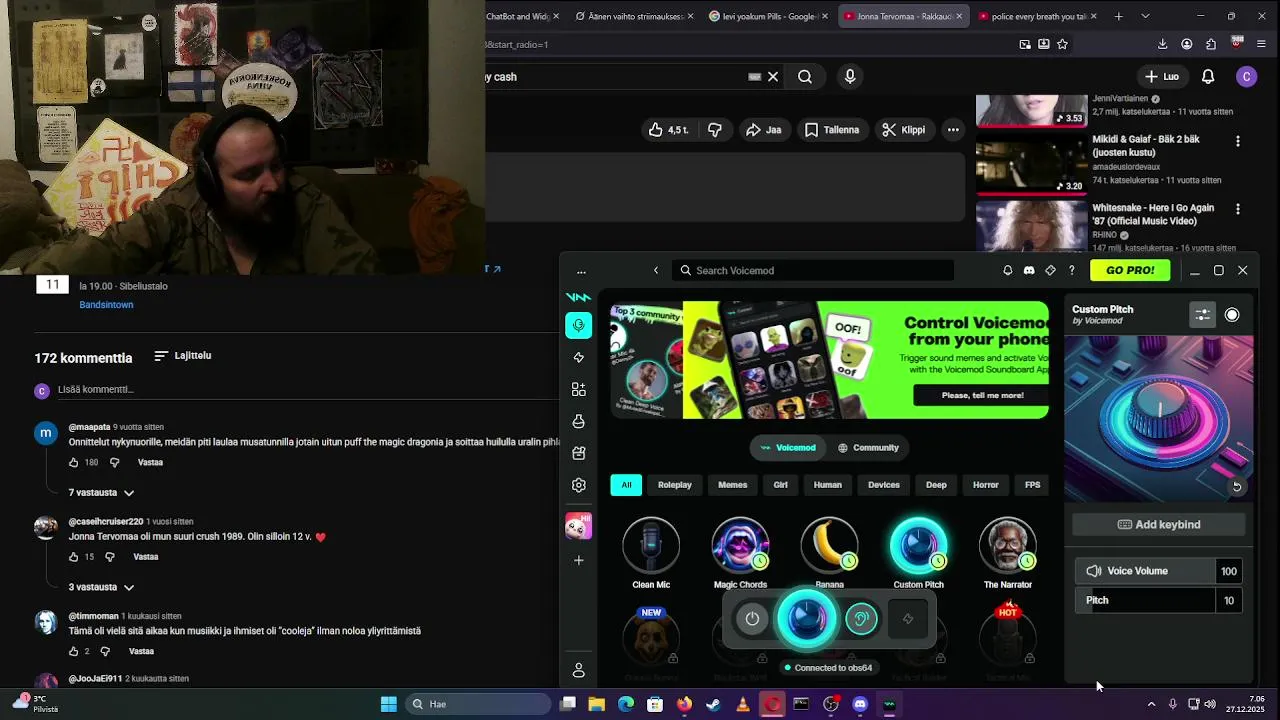Screen dimensions: 1280x720
Task: Filter voices by Horror
Action: point(985,485)
